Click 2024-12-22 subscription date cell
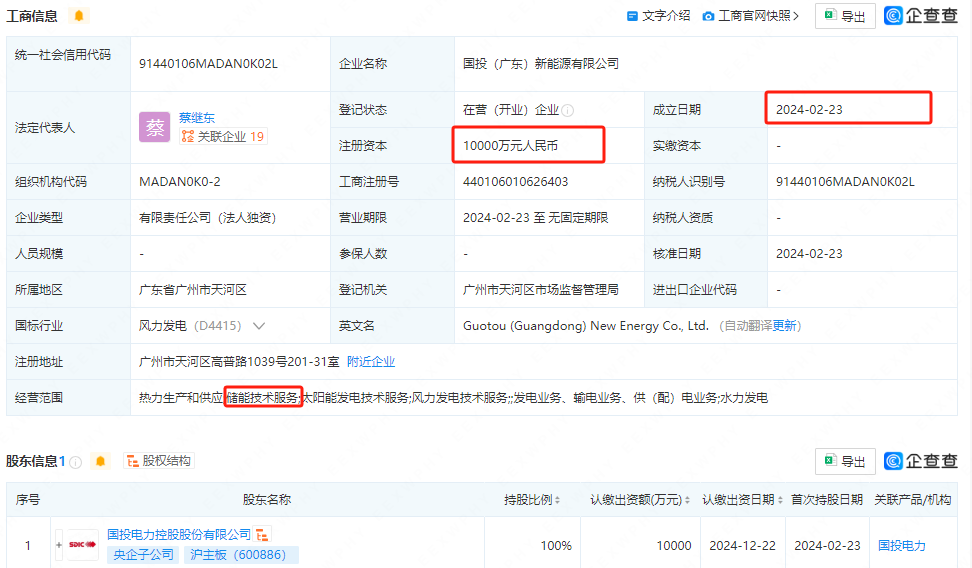 coord(742,546)
